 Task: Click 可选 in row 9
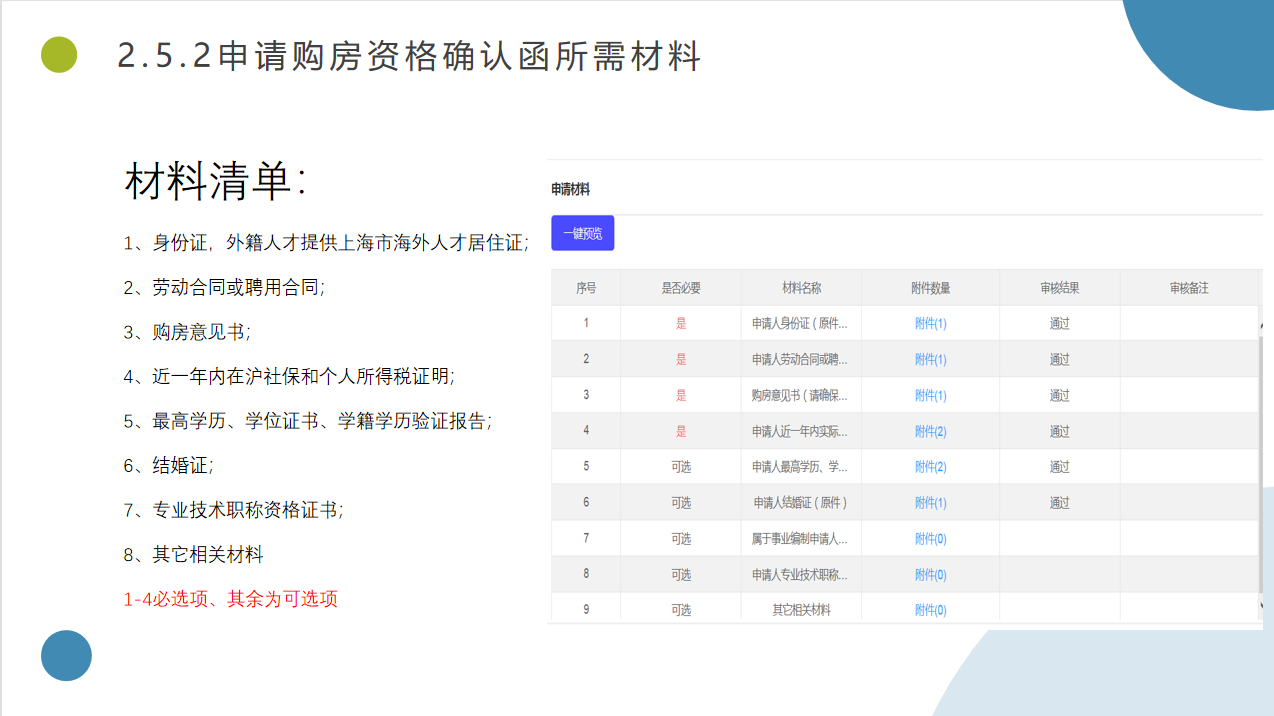click(x=681, y=610)
